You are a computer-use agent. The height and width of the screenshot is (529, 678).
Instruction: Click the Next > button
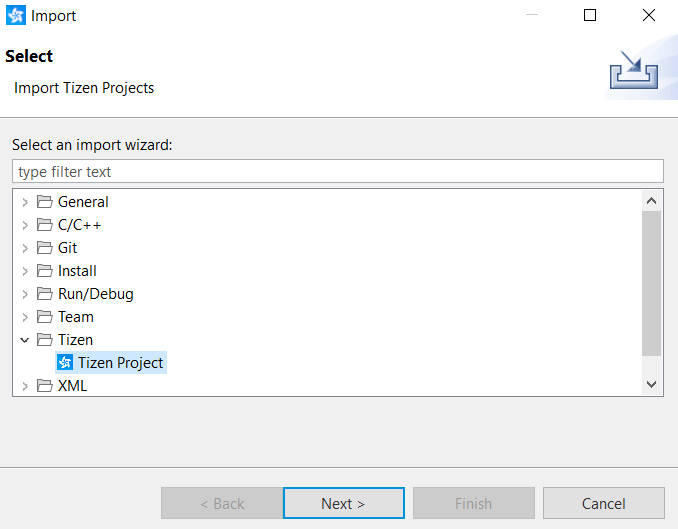click(344, 503)
